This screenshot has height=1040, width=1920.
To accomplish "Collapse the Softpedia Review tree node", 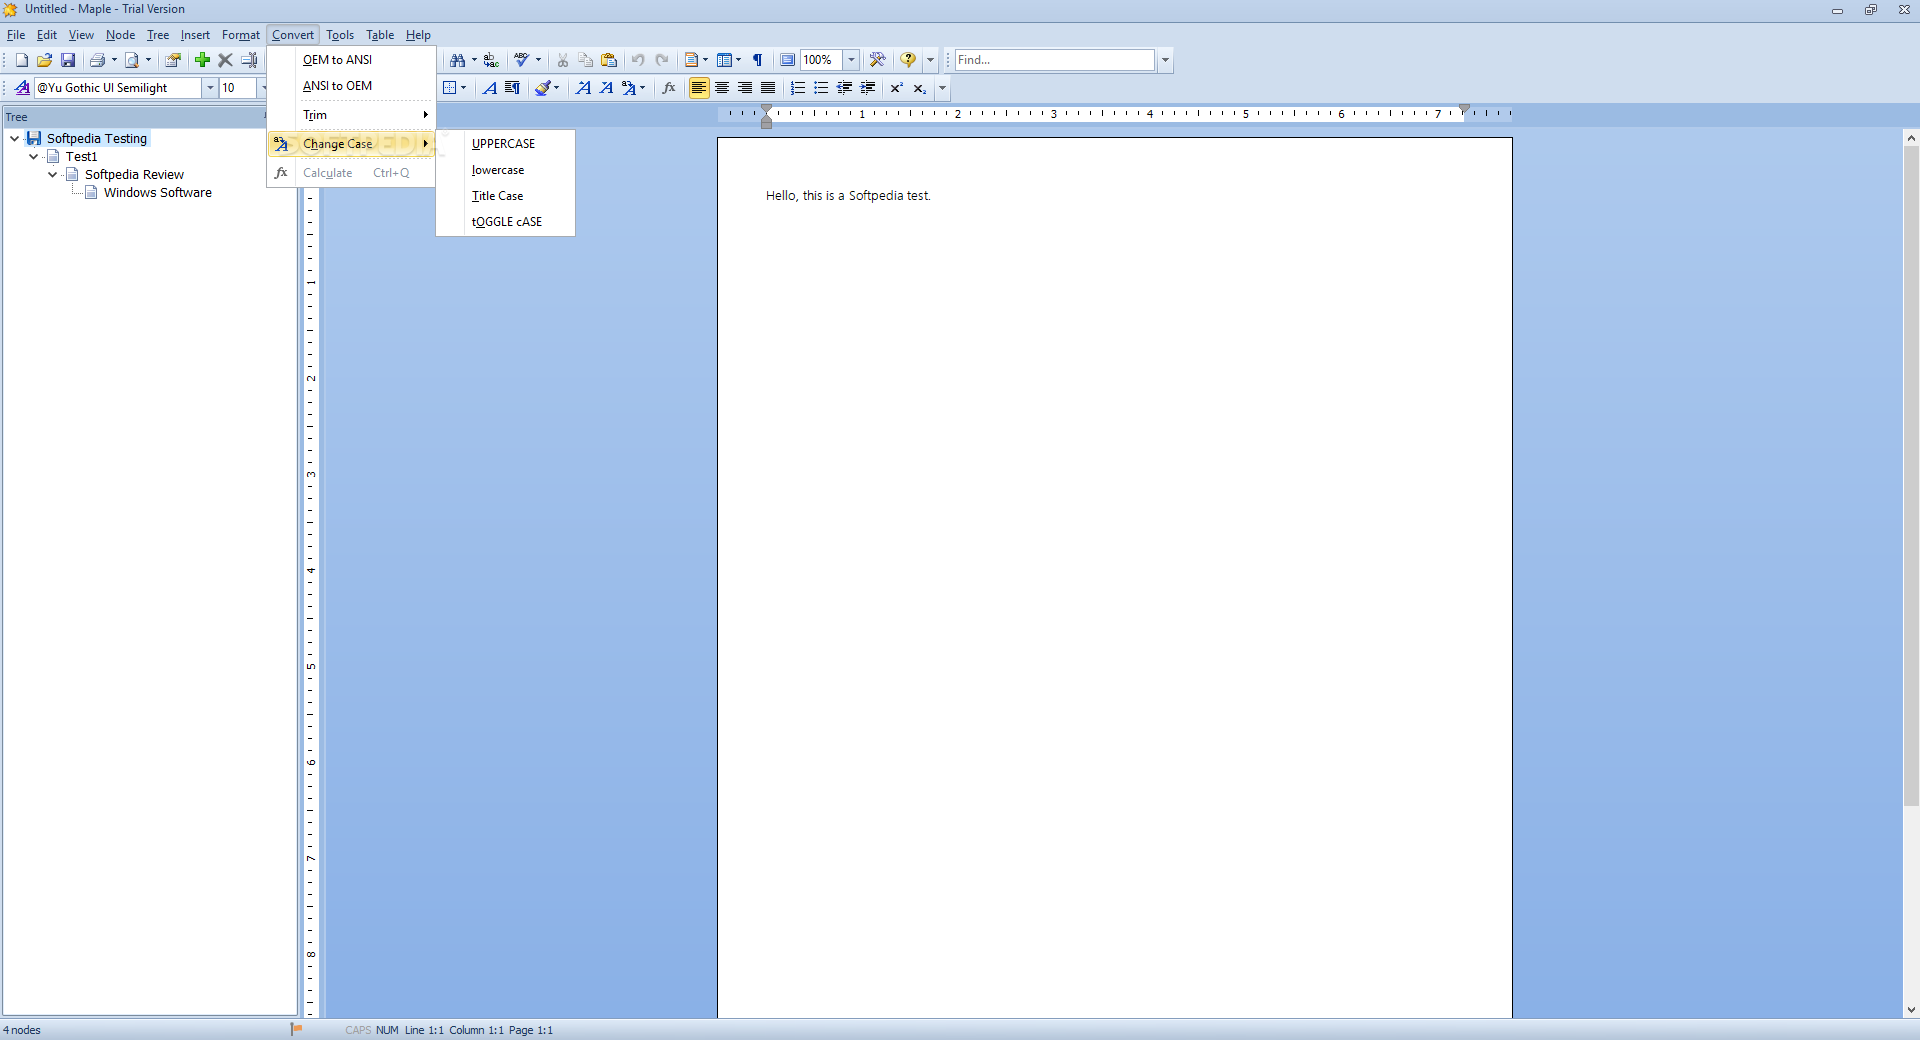I will 53,174.
